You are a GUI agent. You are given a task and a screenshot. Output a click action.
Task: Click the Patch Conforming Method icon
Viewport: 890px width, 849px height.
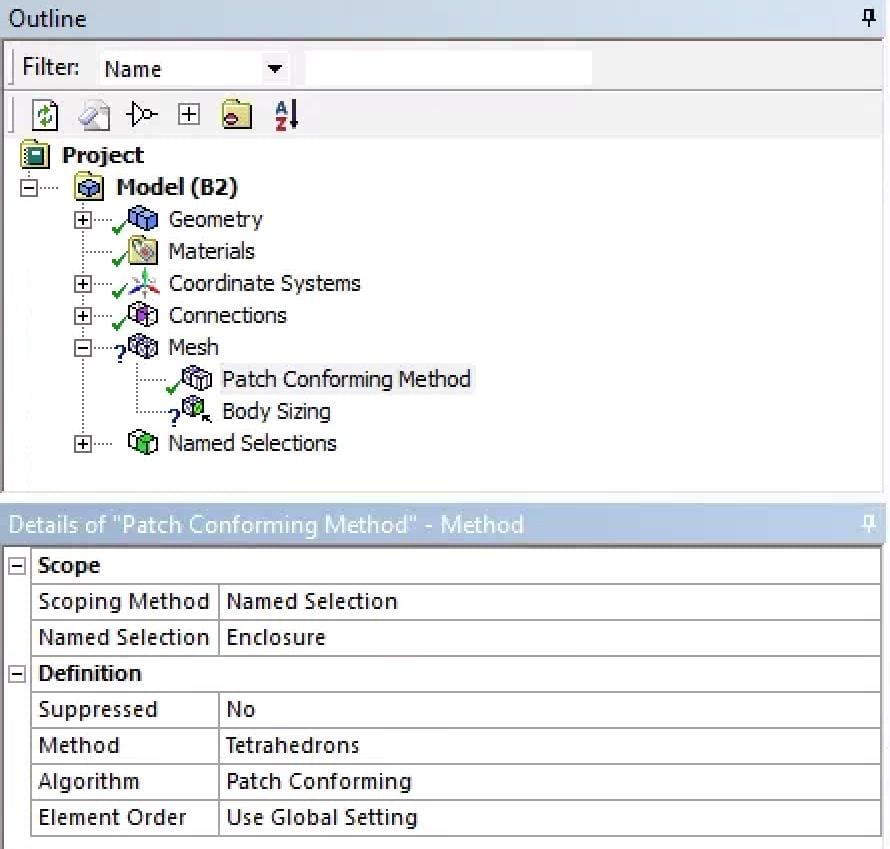196,378
